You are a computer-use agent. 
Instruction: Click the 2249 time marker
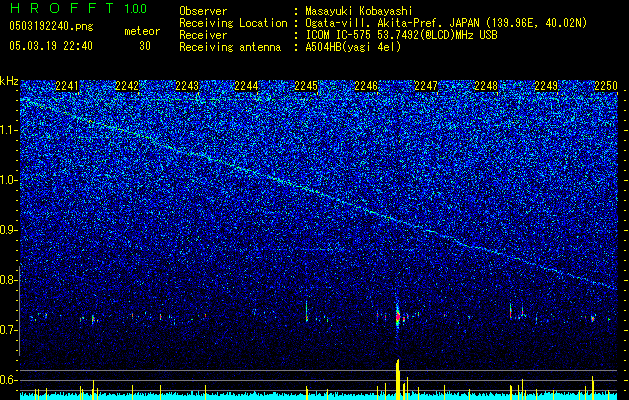tap(546, 86)
